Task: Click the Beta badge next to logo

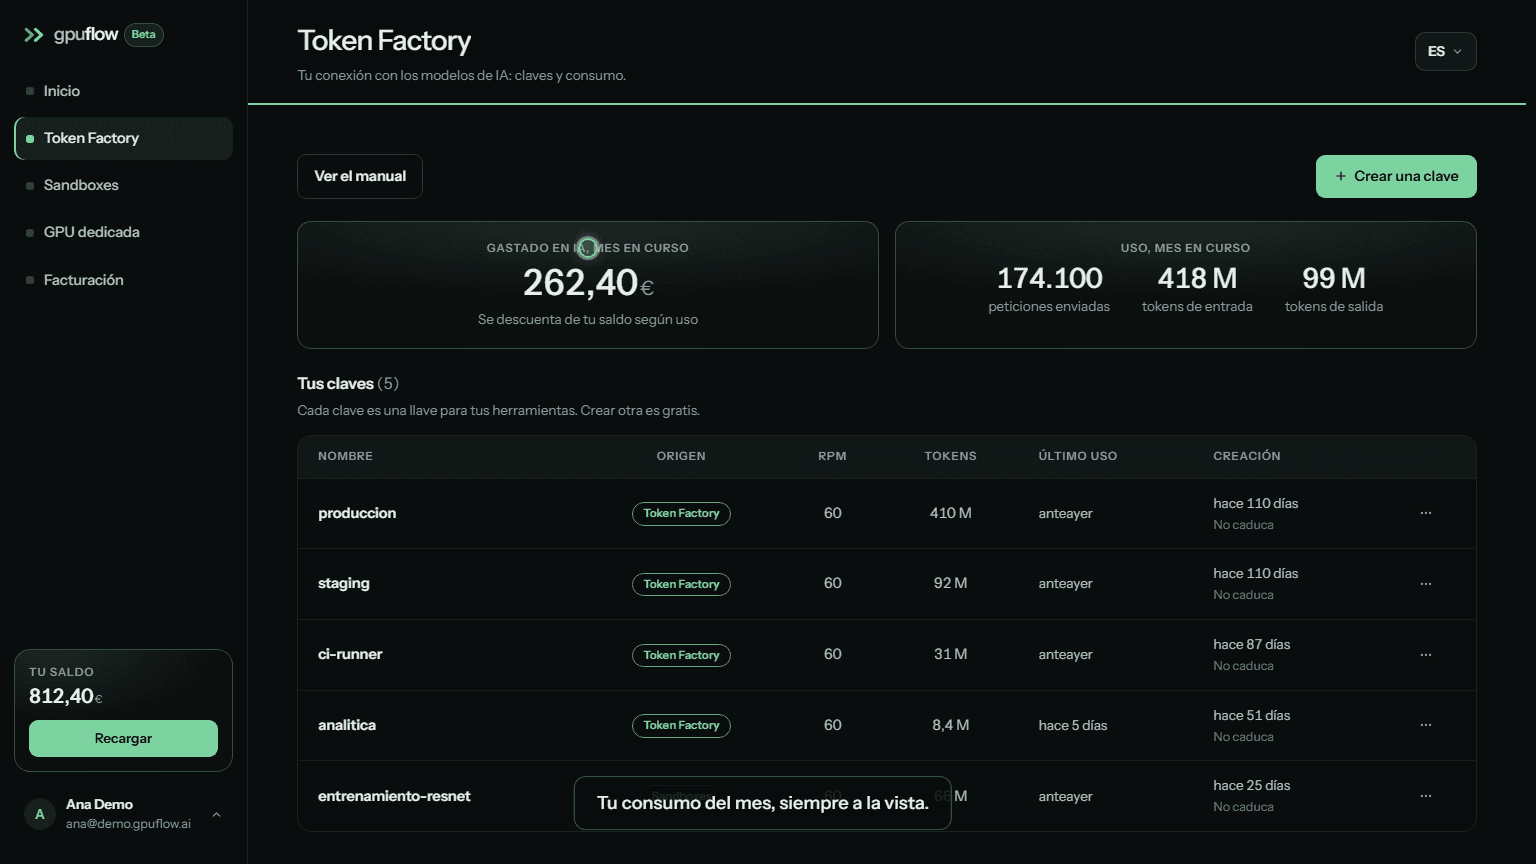Action: (x=144, y=35)
